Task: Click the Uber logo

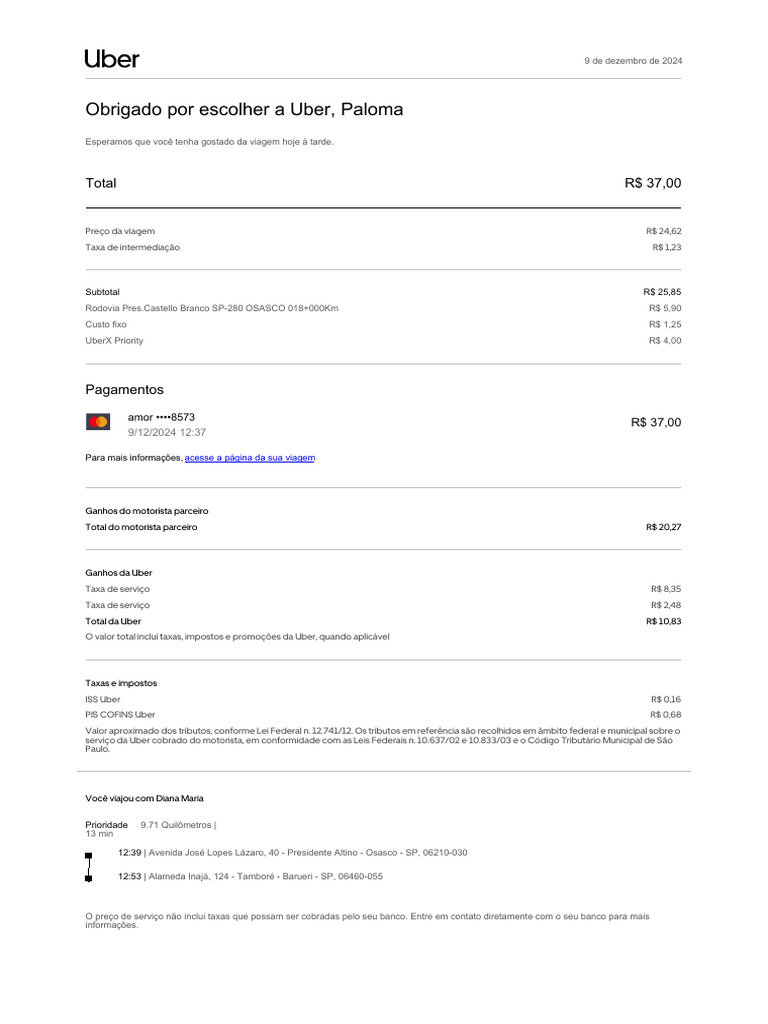Action: click(112, 59)
